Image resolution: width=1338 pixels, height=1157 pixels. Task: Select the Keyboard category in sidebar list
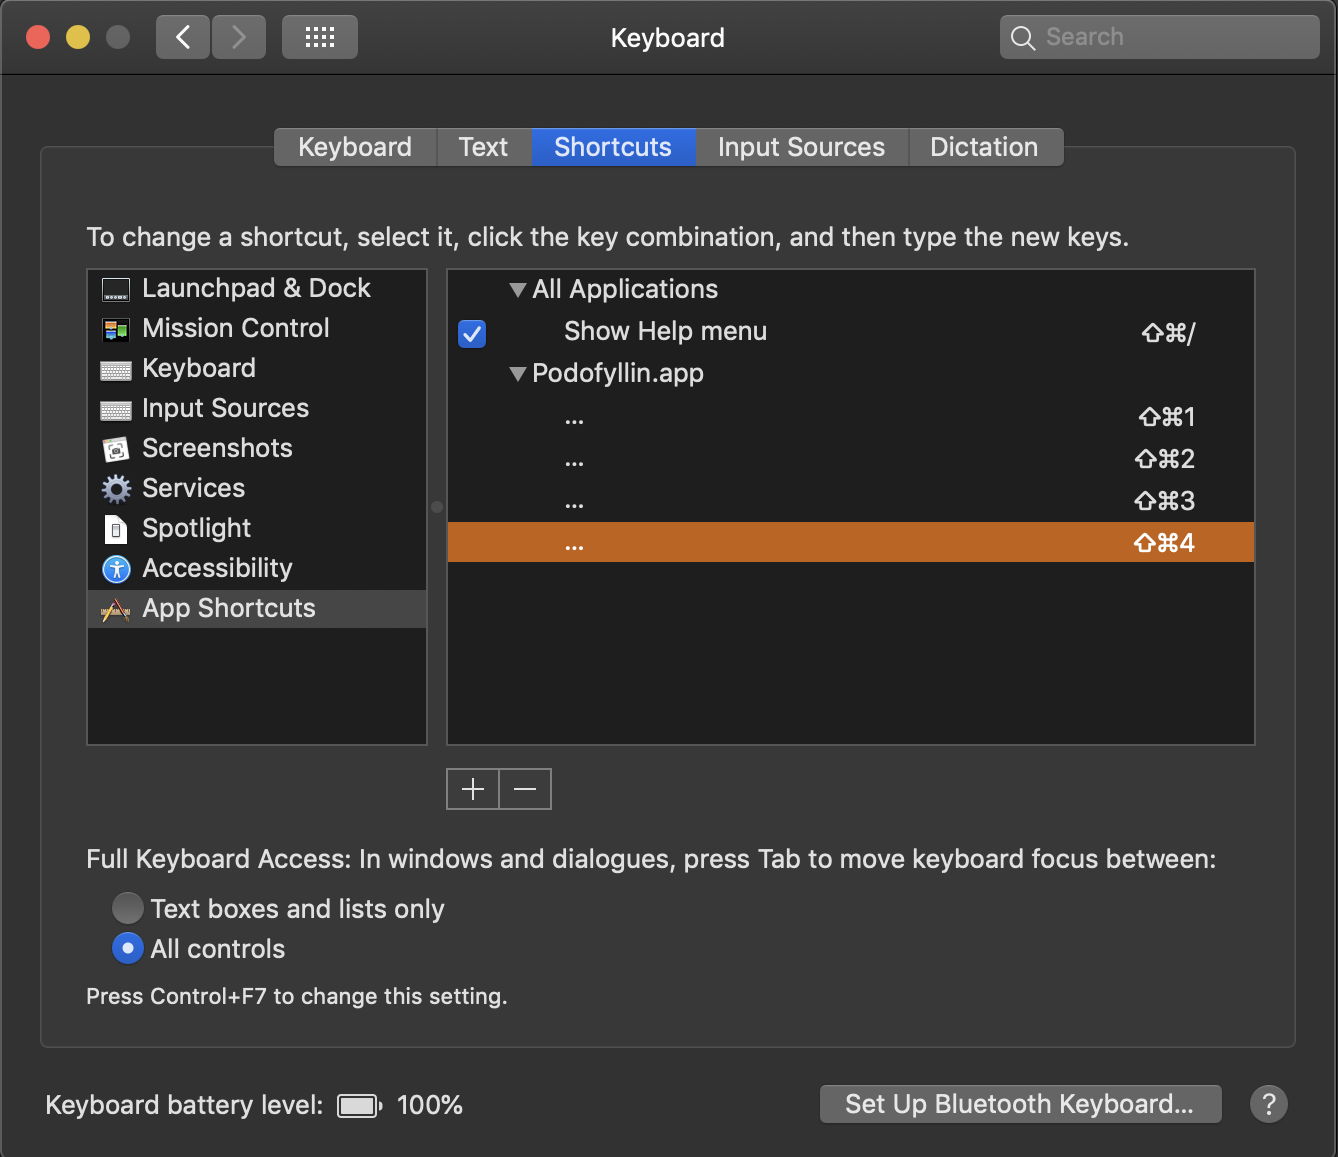[257, 368]
